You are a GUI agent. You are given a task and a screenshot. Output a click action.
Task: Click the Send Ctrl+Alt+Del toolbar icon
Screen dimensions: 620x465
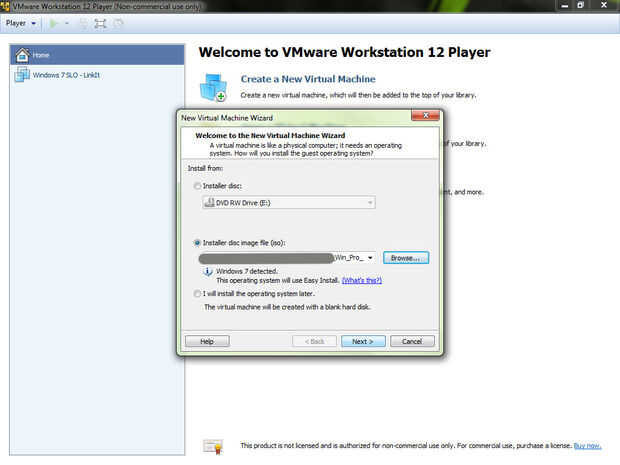tap(83, 24)
